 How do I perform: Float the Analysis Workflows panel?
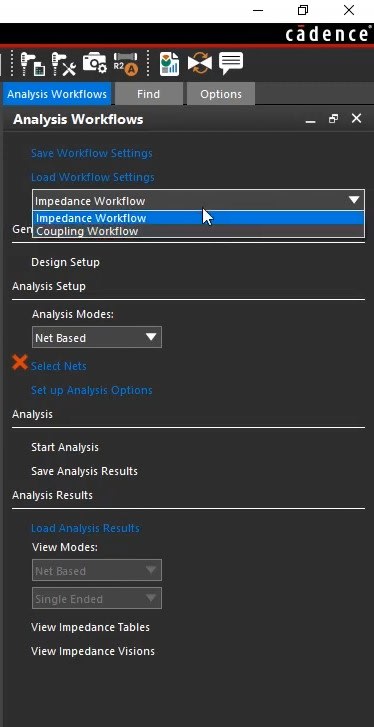coord(333,119)
